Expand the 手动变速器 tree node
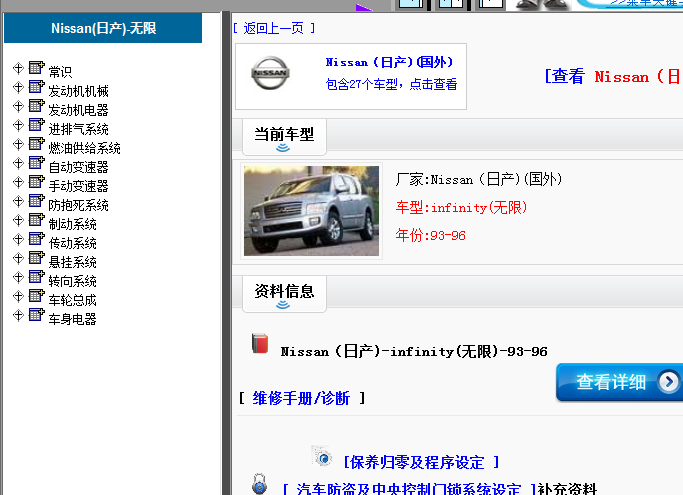 18,182
